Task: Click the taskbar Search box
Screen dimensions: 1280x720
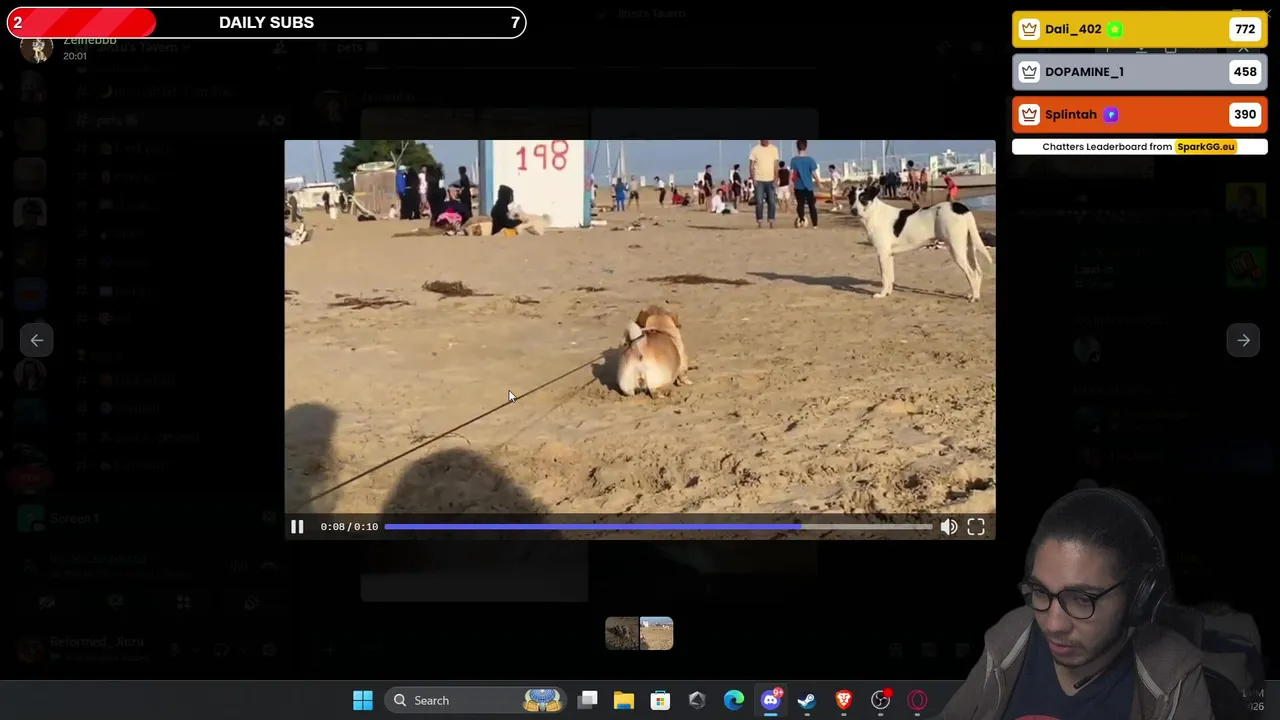Action: pos(476,701)
